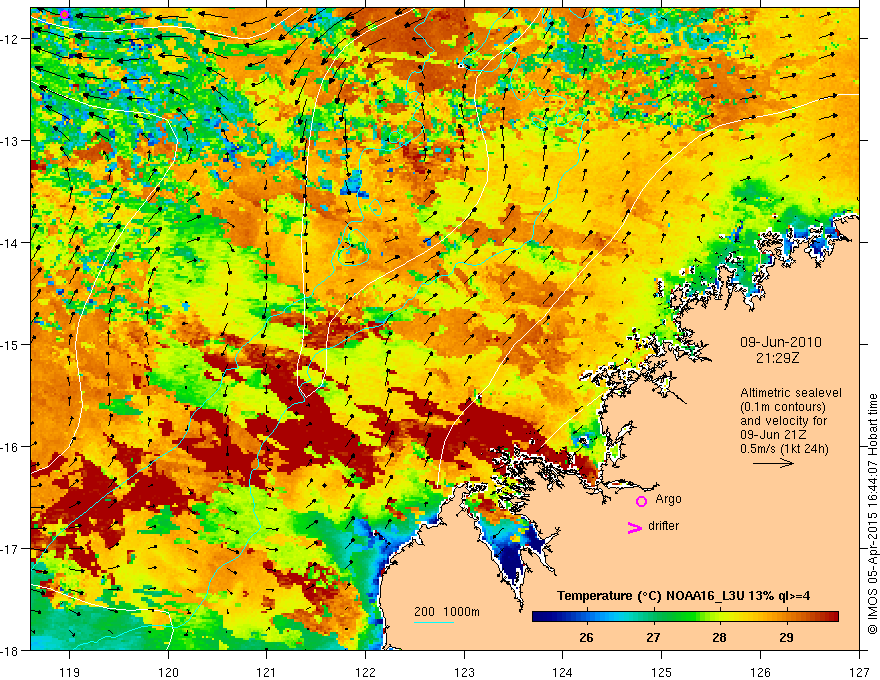Click the '120' longitude axis label
The image size is (880, 680).
(x=168, y=672)
